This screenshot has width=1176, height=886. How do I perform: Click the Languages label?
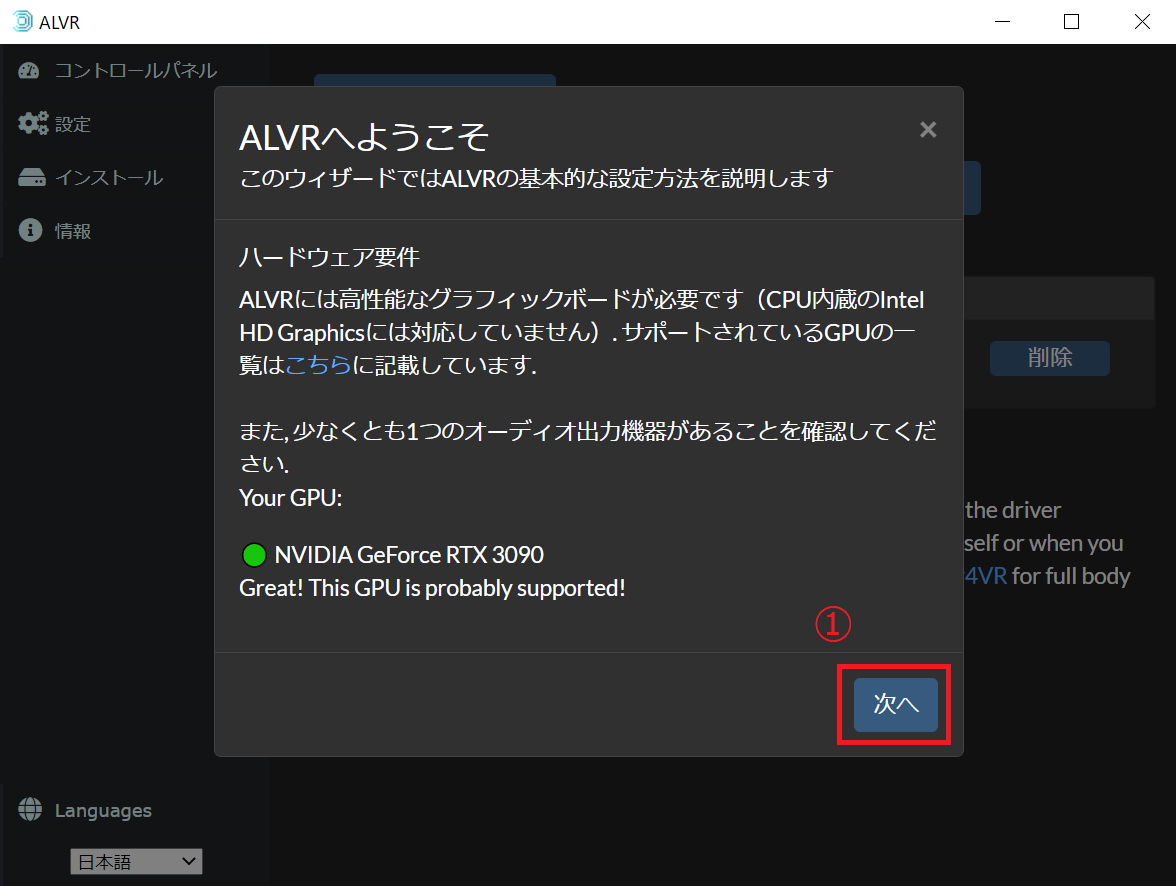(x=103, y=810)
